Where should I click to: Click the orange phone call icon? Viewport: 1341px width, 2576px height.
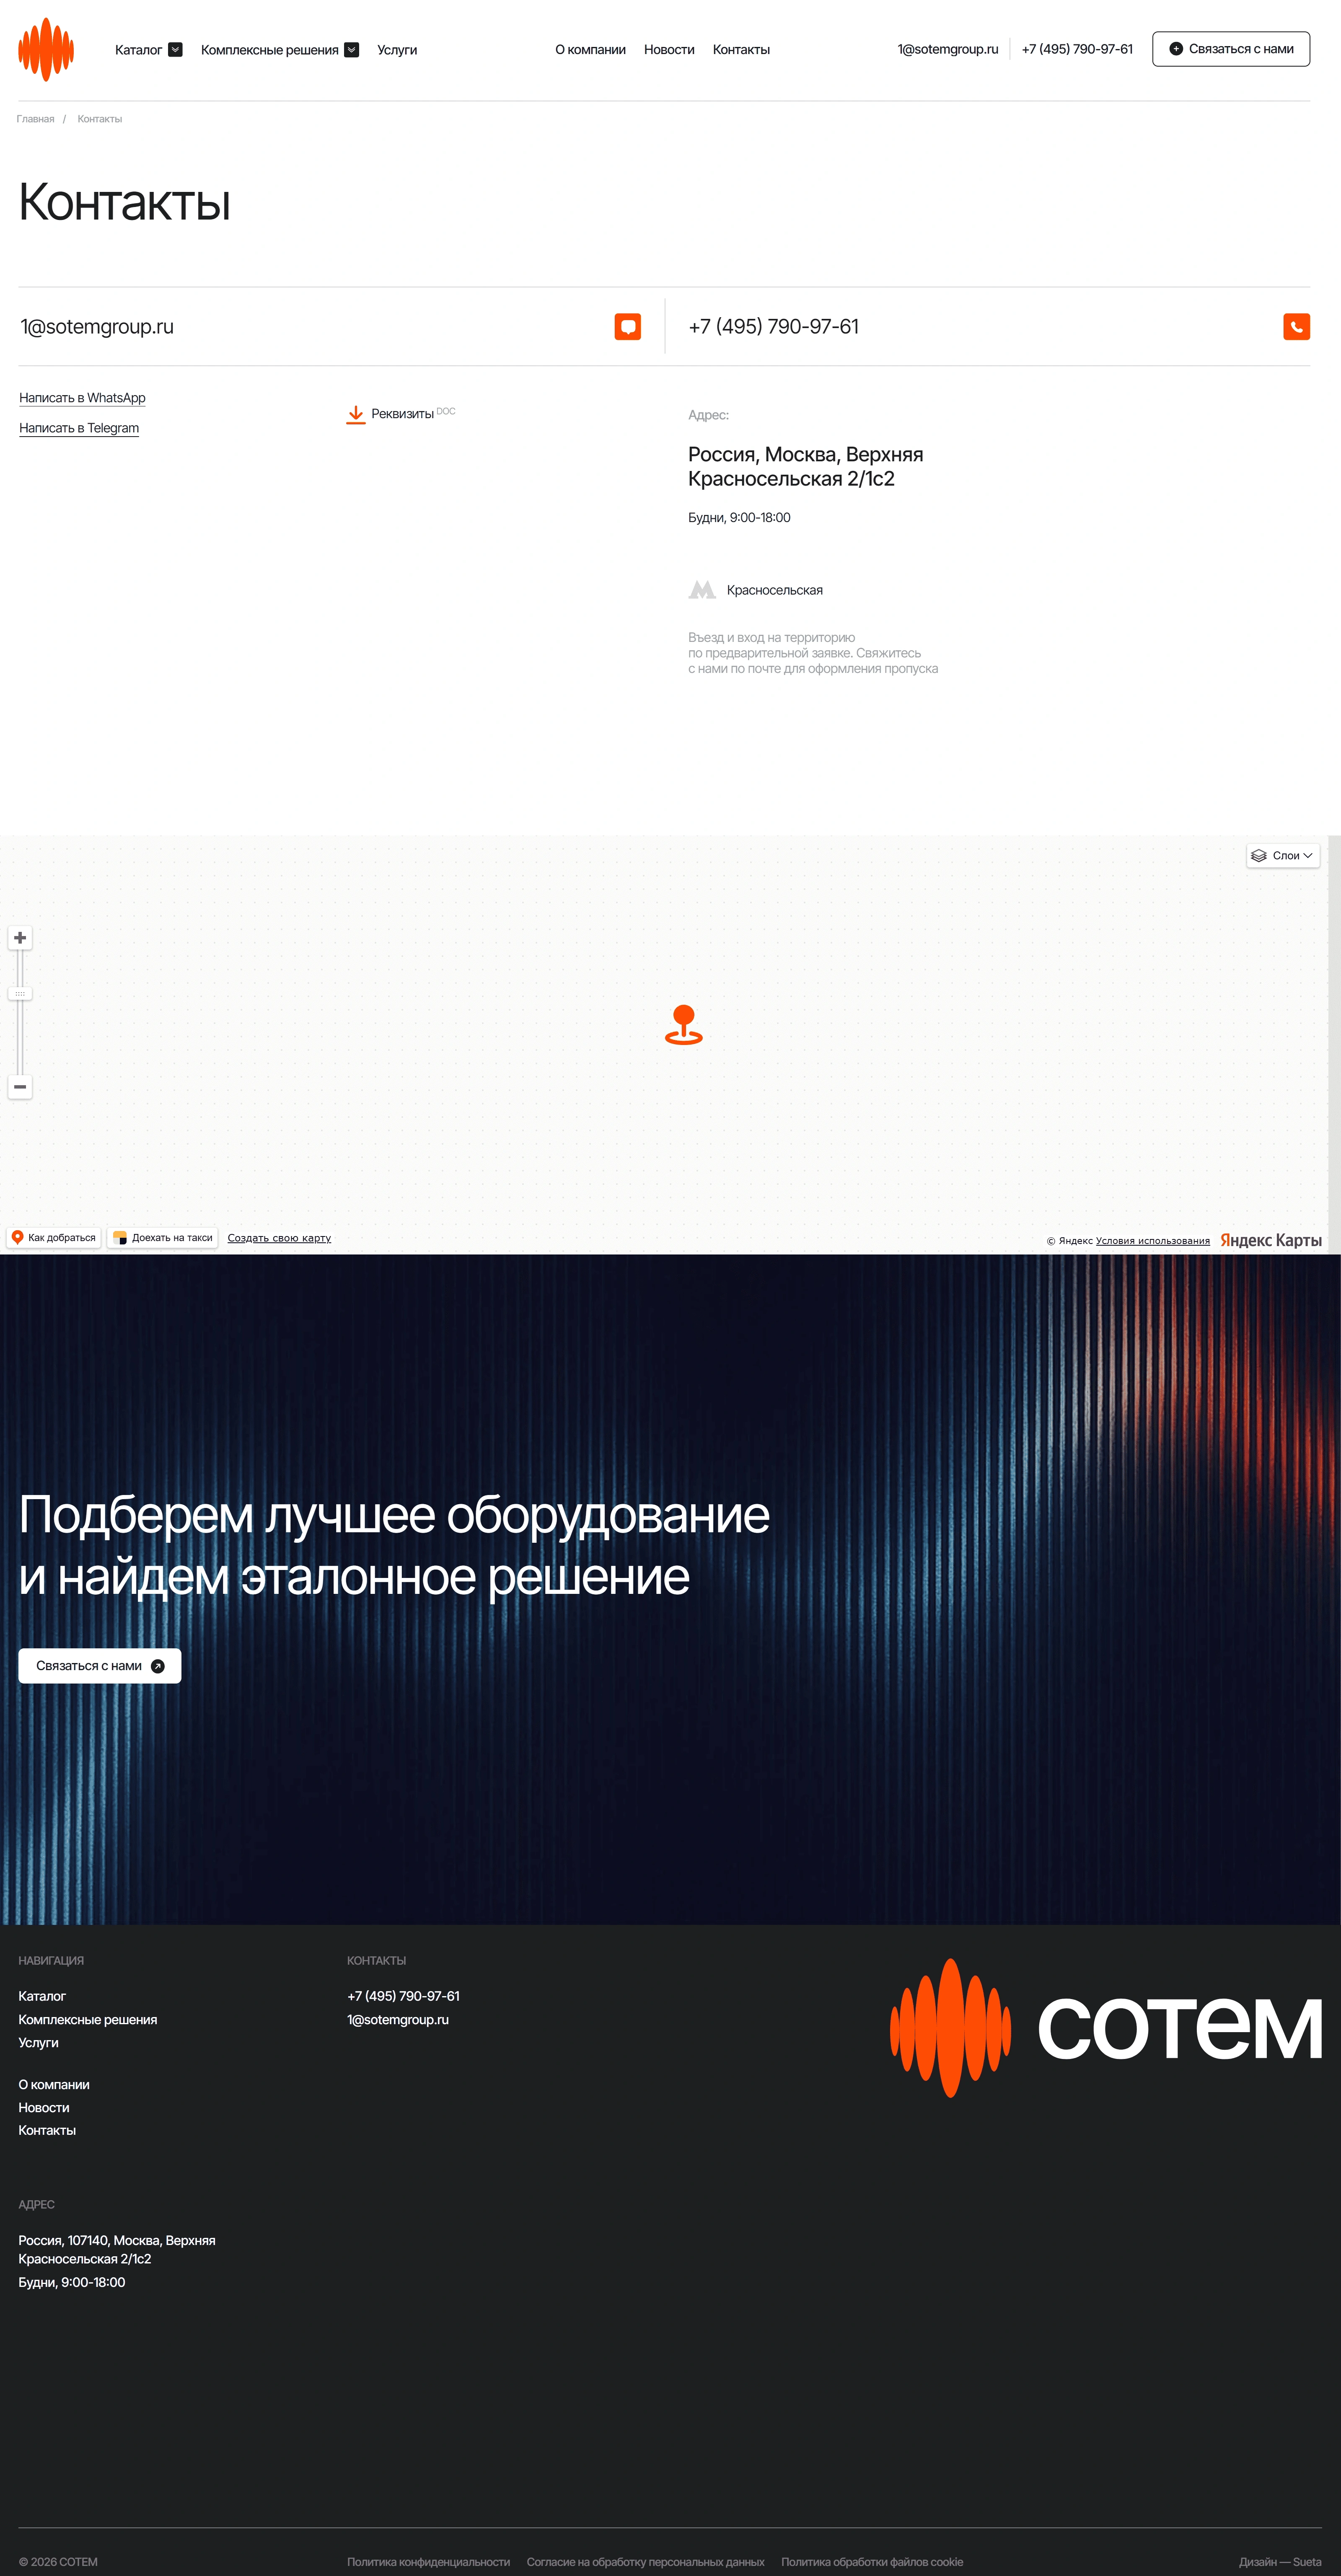pos(1296,327)
